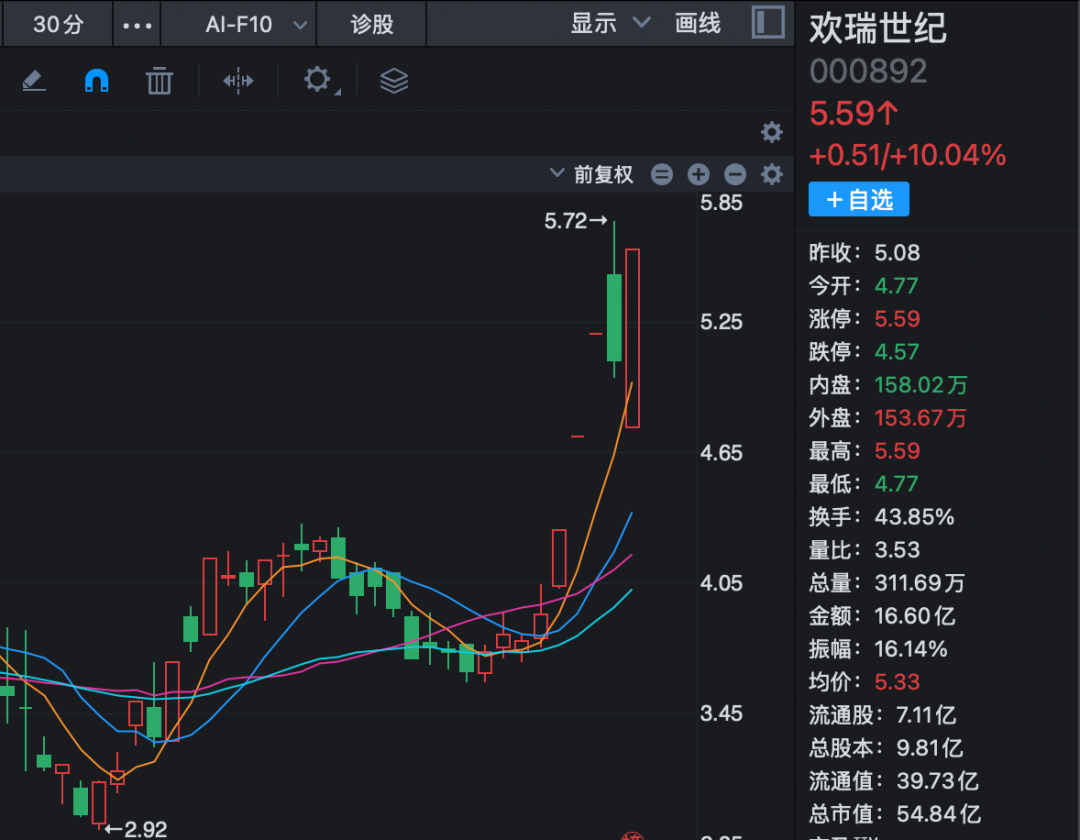Toggle the side panel layout icon
1080x840 pixels.
pos(768,23)
